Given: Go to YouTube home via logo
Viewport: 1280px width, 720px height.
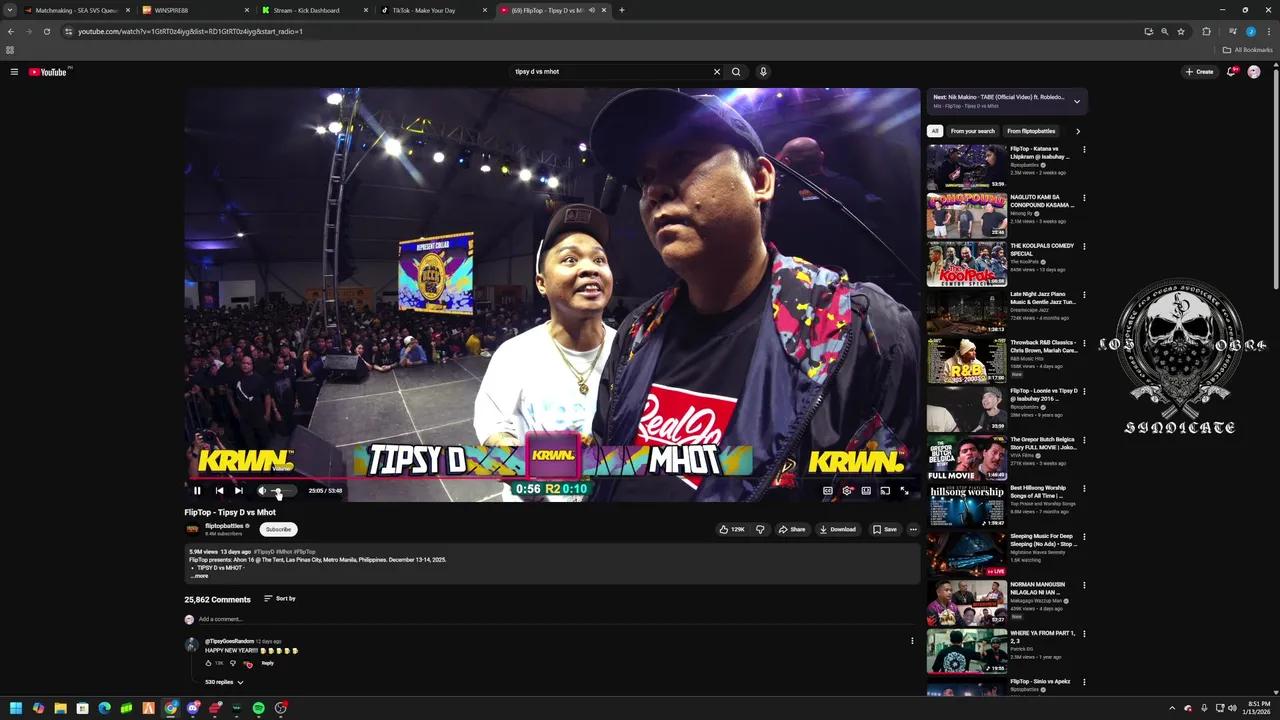Looking at the screenshot, I should [49, 72].
